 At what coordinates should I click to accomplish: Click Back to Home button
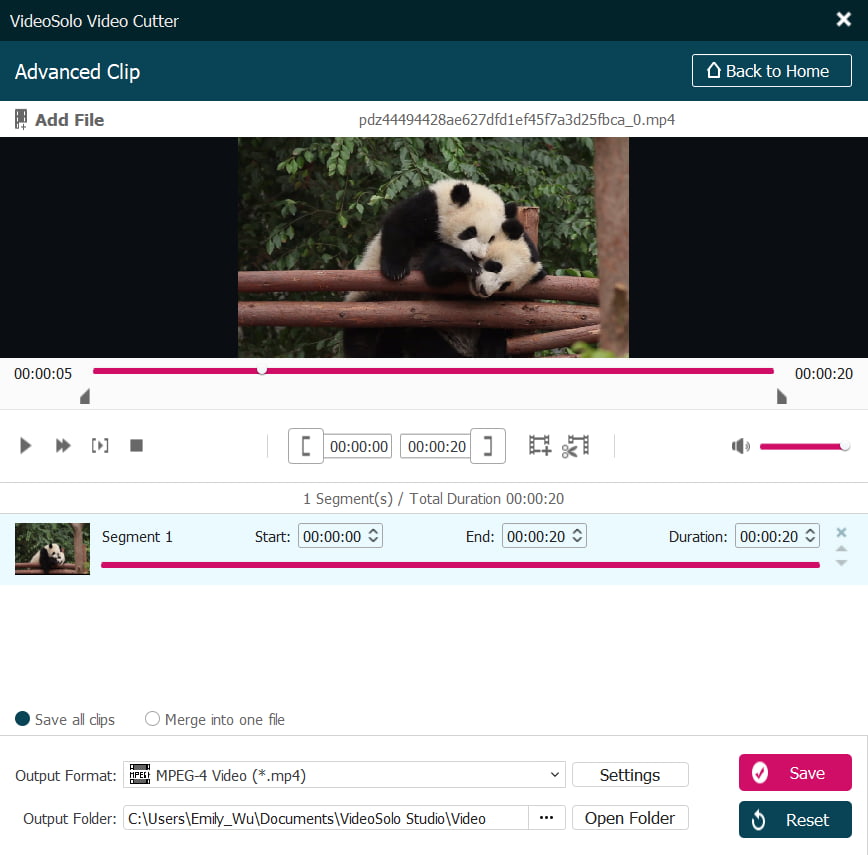771,71
